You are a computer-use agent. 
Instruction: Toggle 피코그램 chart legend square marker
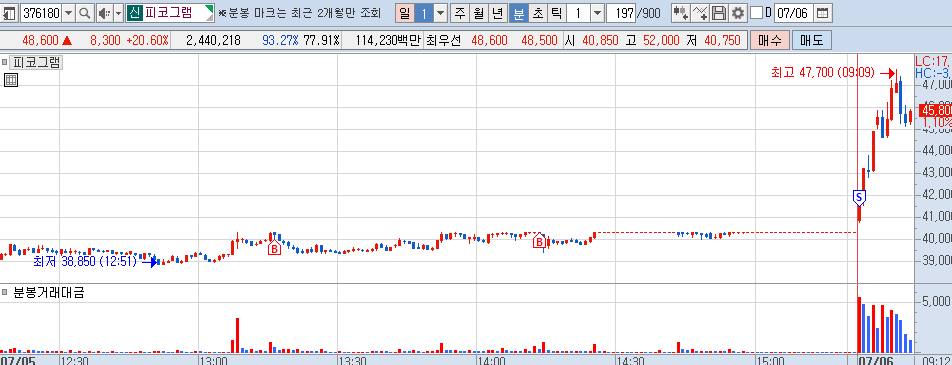[5, 62]
